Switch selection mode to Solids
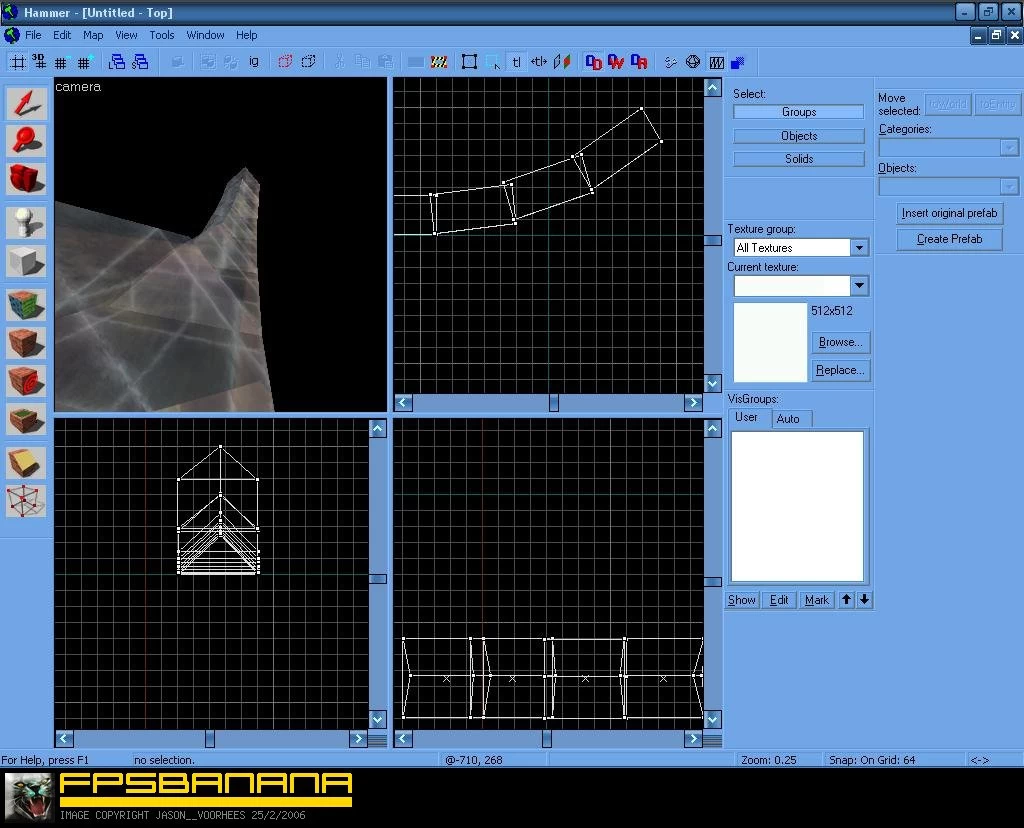1024x828 pixels. point(799,159)
